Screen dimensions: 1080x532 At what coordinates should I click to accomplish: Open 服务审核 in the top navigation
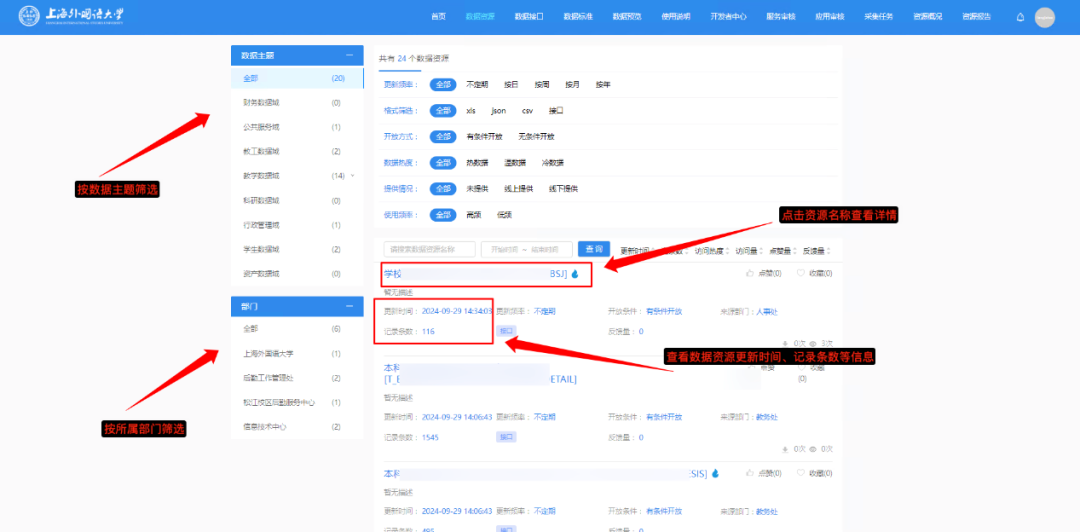pyautogui.click(x=780, y=17)
